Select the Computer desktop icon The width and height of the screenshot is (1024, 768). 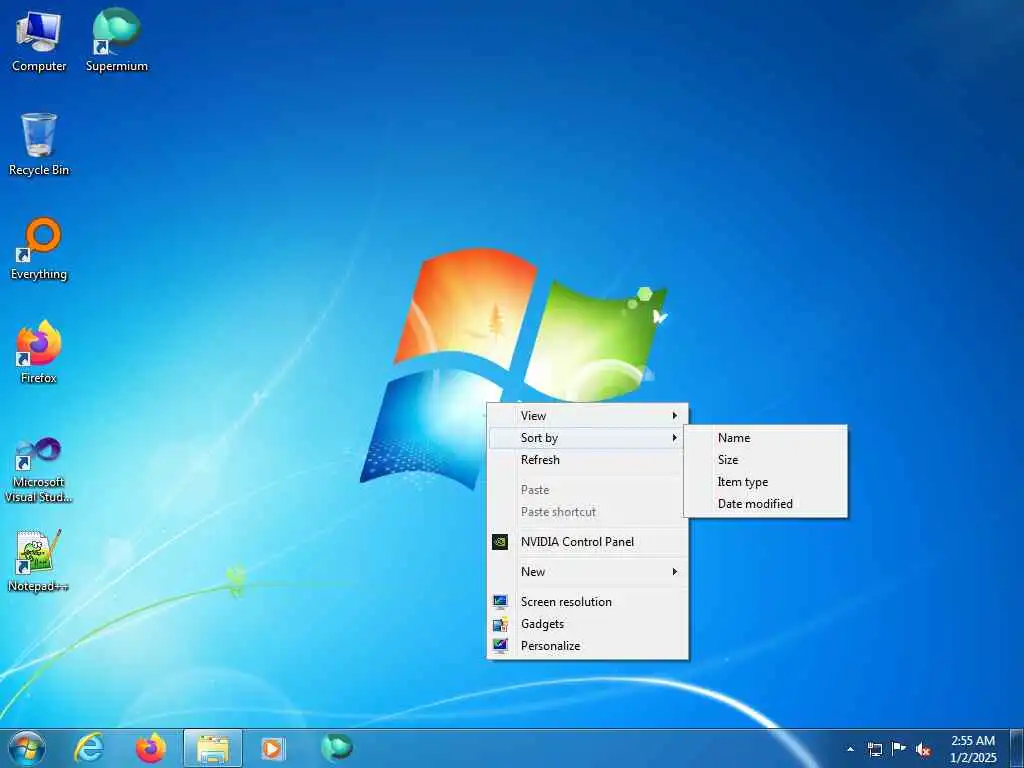tap(39, 40)
